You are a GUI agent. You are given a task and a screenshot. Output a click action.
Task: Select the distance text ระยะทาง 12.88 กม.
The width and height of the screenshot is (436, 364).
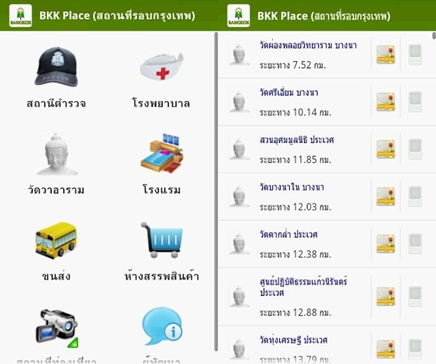tap(295, 312)
